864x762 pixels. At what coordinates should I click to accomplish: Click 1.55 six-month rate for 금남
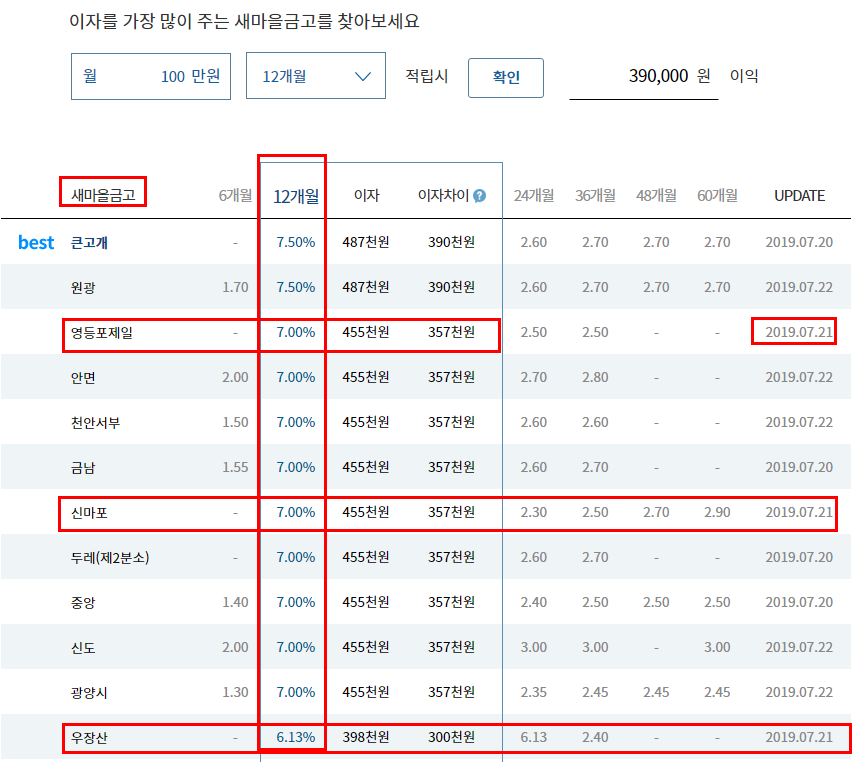235,467
